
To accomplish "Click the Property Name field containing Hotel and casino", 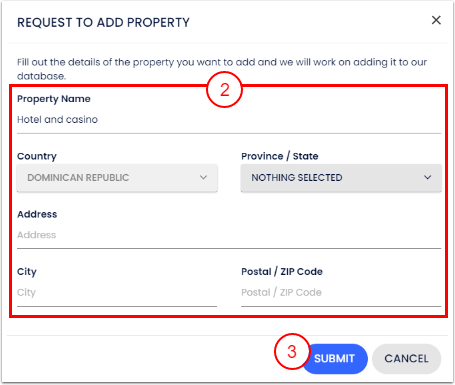I will coord(229,120).
